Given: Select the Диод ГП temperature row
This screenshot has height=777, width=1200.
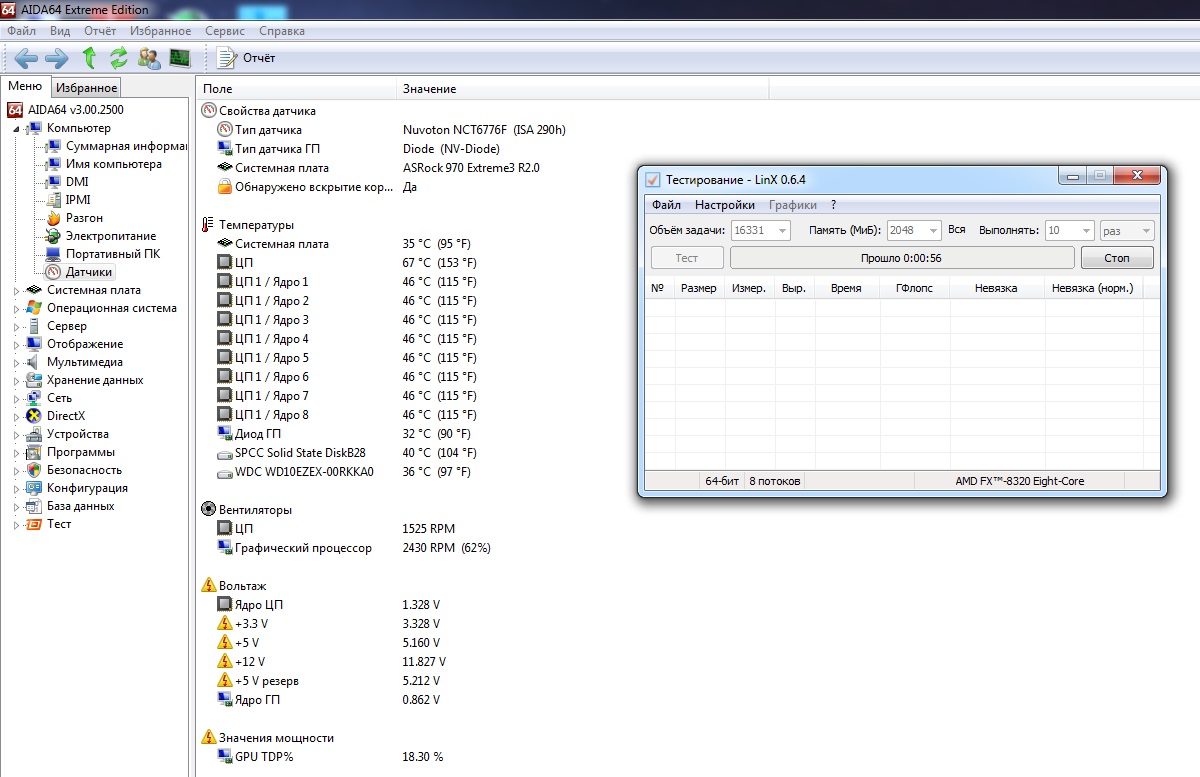Looking at the screenshot, I should point(344,434).
